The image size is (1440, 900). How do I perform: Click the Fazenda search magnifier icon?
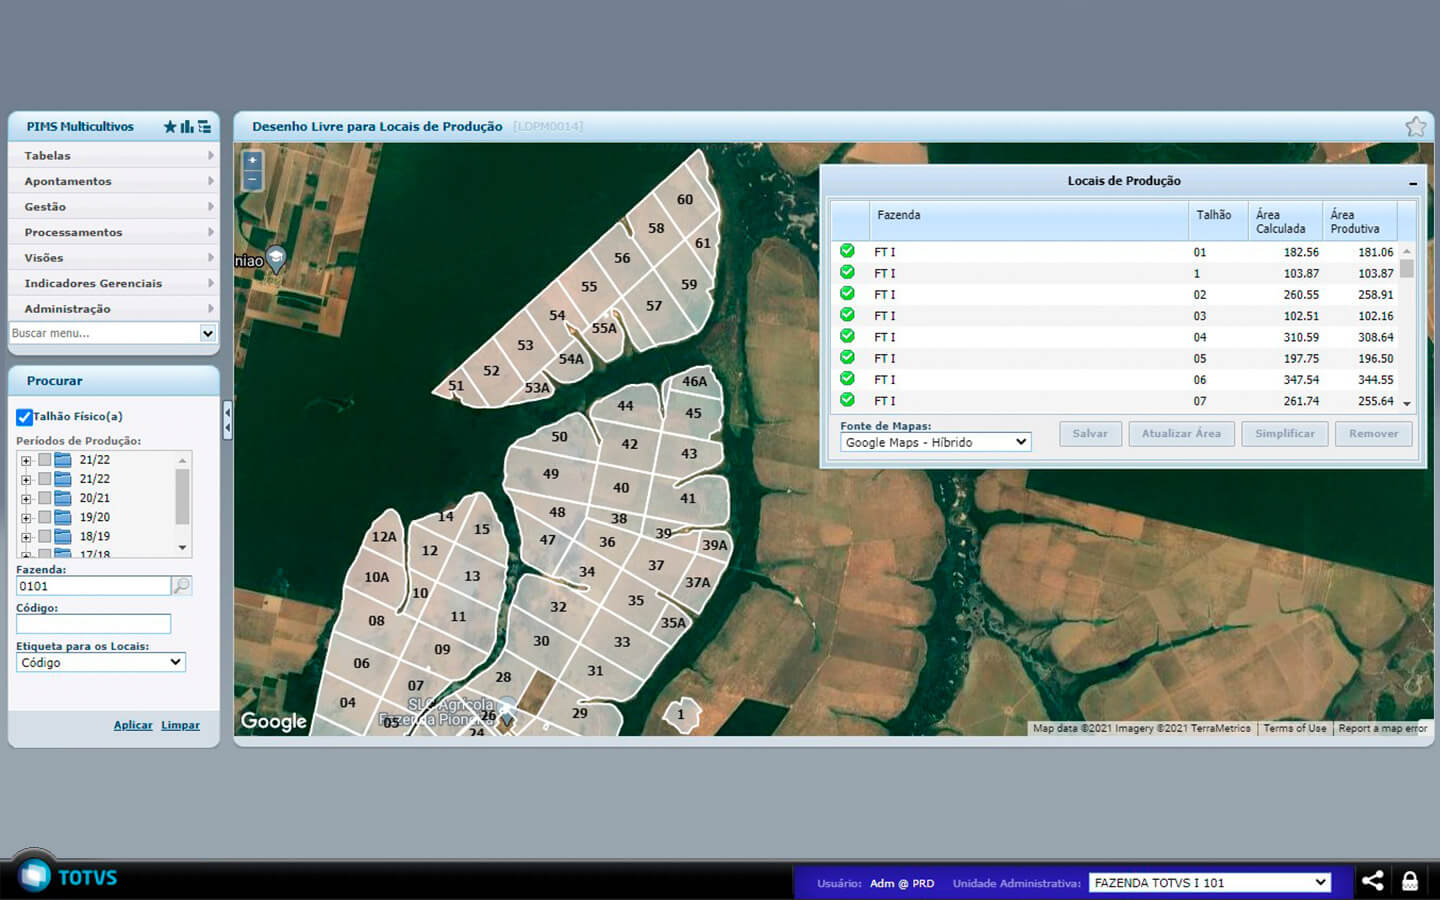point(181,586)
